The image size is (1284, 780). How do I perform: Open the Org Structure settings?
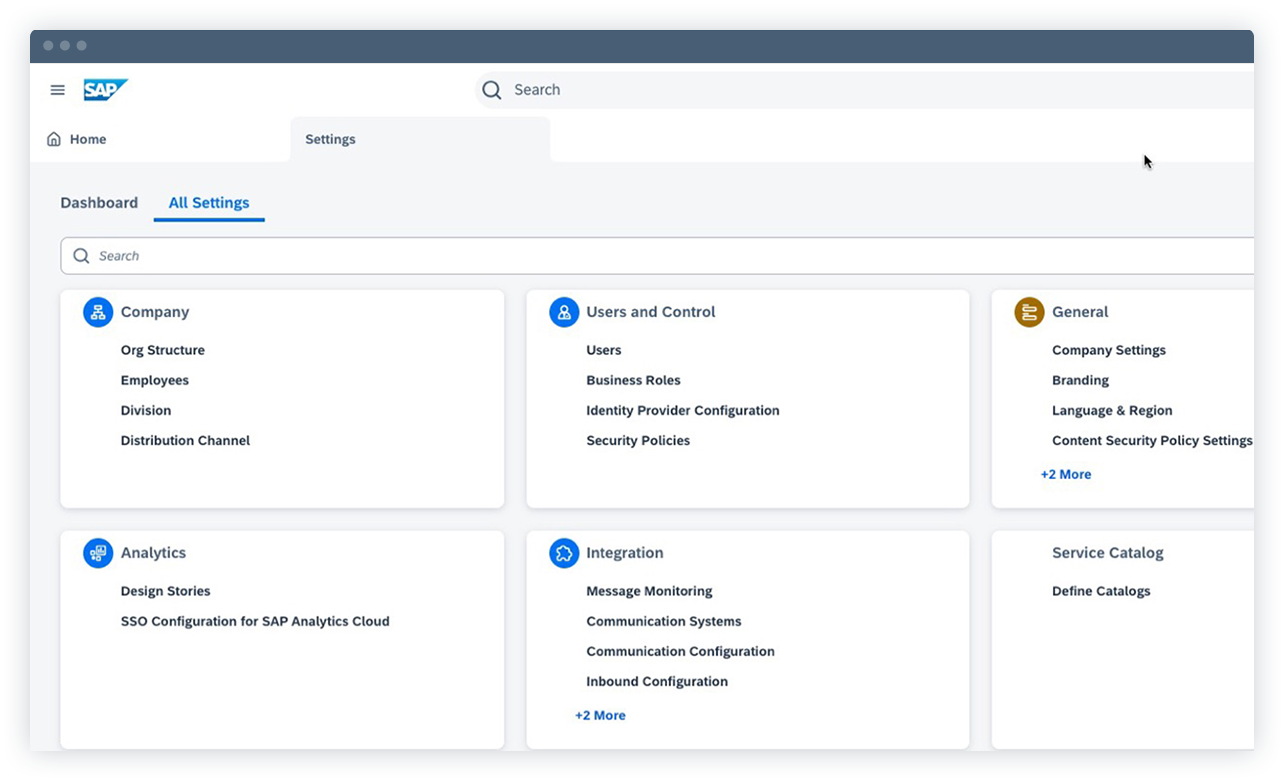[x=163, y=349]
